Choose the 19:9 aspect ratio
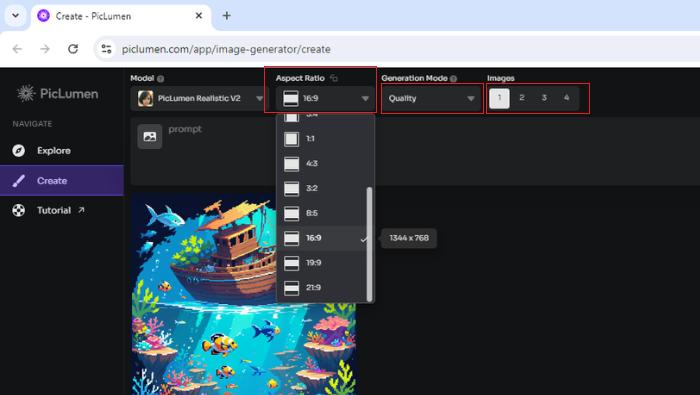Screen dimensions: 700x395 (x=322, y=263)
